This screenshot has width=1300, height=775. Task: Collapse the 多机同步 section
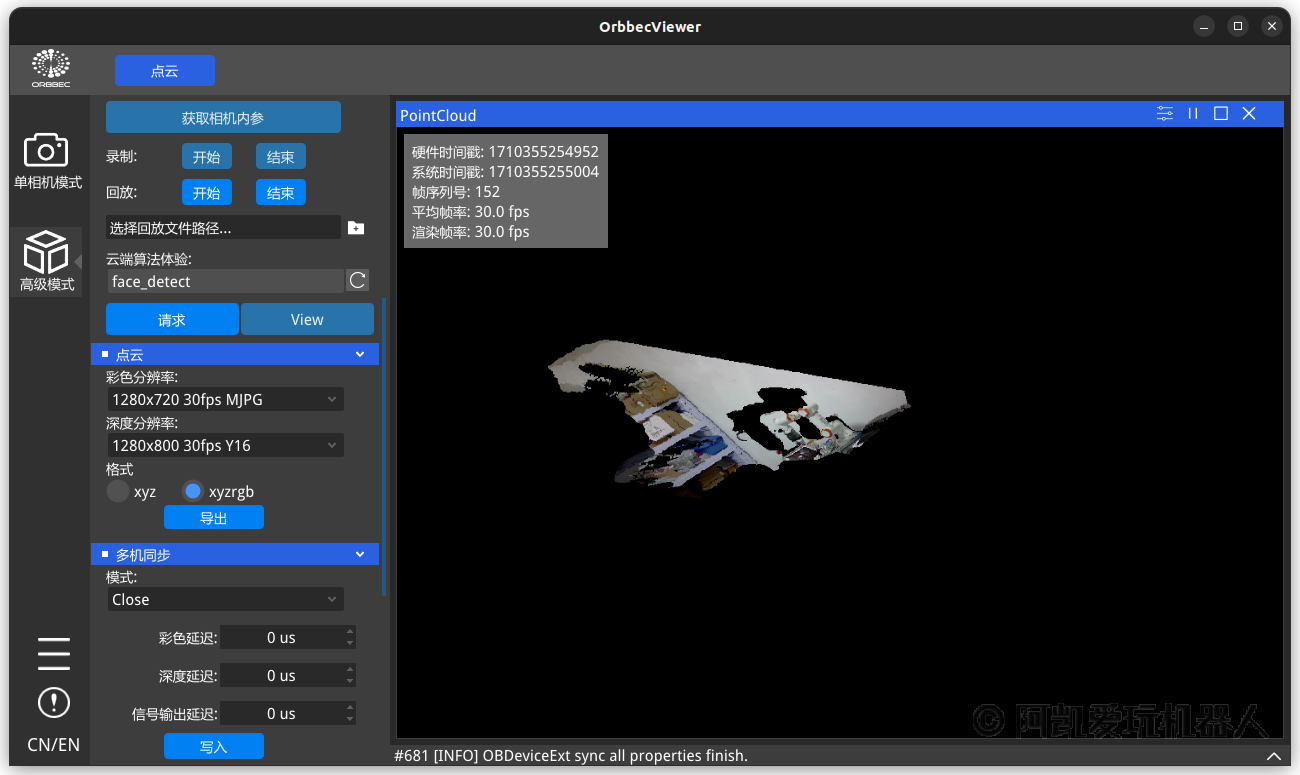coord(360,555)
